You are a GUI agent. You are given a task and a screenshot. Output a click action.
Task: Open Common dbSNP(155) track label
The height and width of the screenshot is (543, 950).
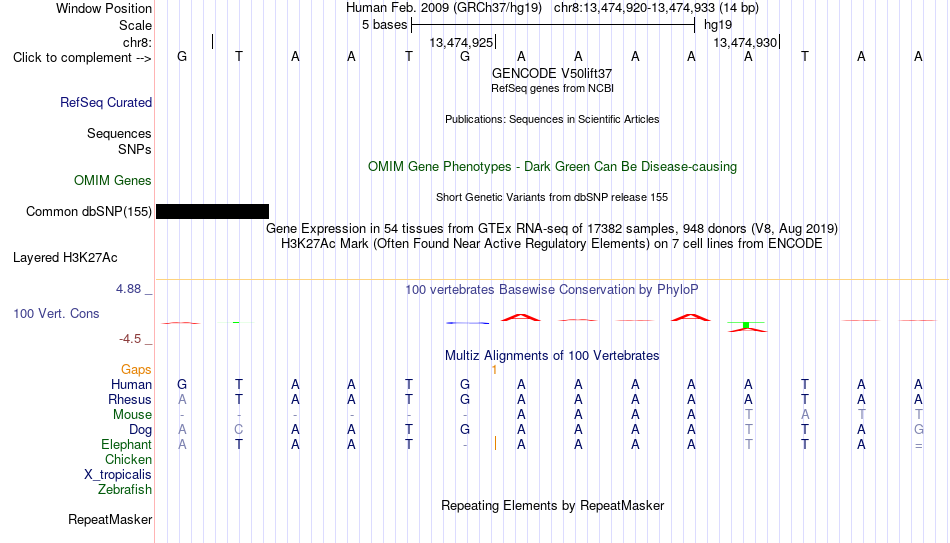88,212
